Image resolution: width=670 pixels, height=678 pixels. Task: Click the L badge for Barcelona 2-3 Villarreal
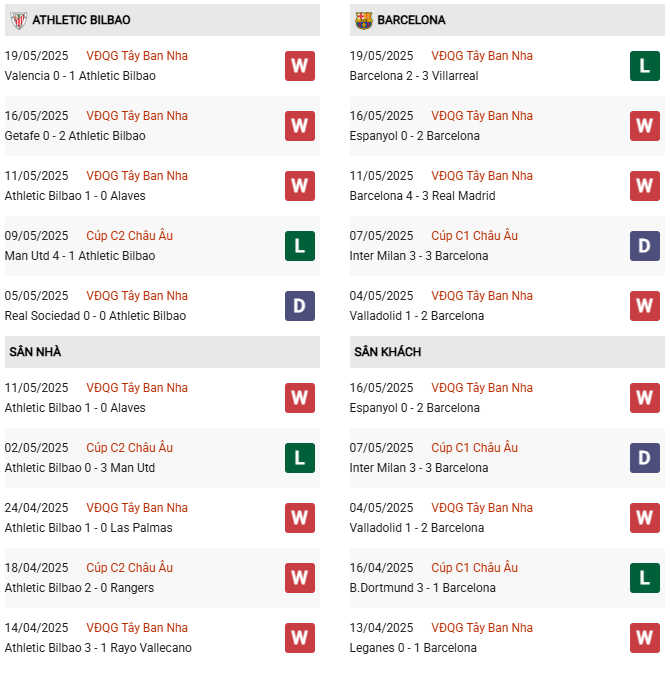pos(645,66)
